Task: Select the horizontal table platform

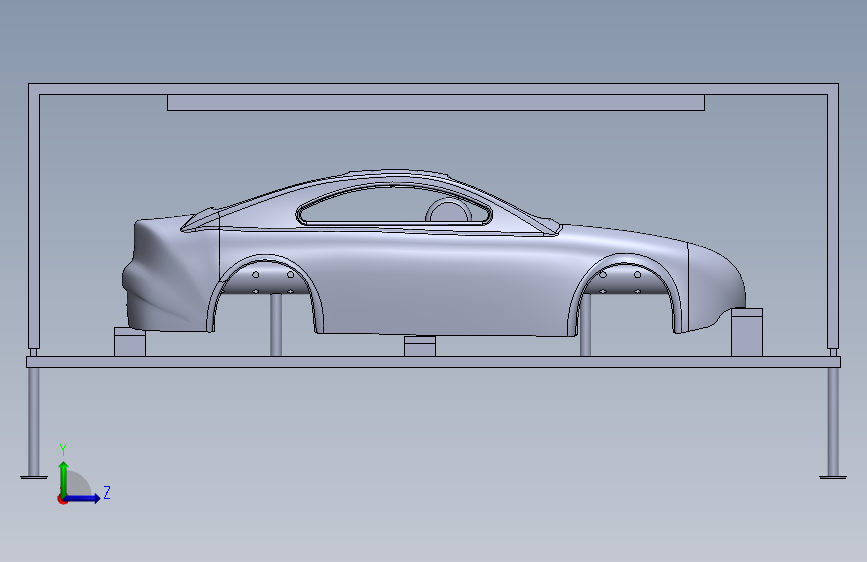Action: tap(434, 362)
